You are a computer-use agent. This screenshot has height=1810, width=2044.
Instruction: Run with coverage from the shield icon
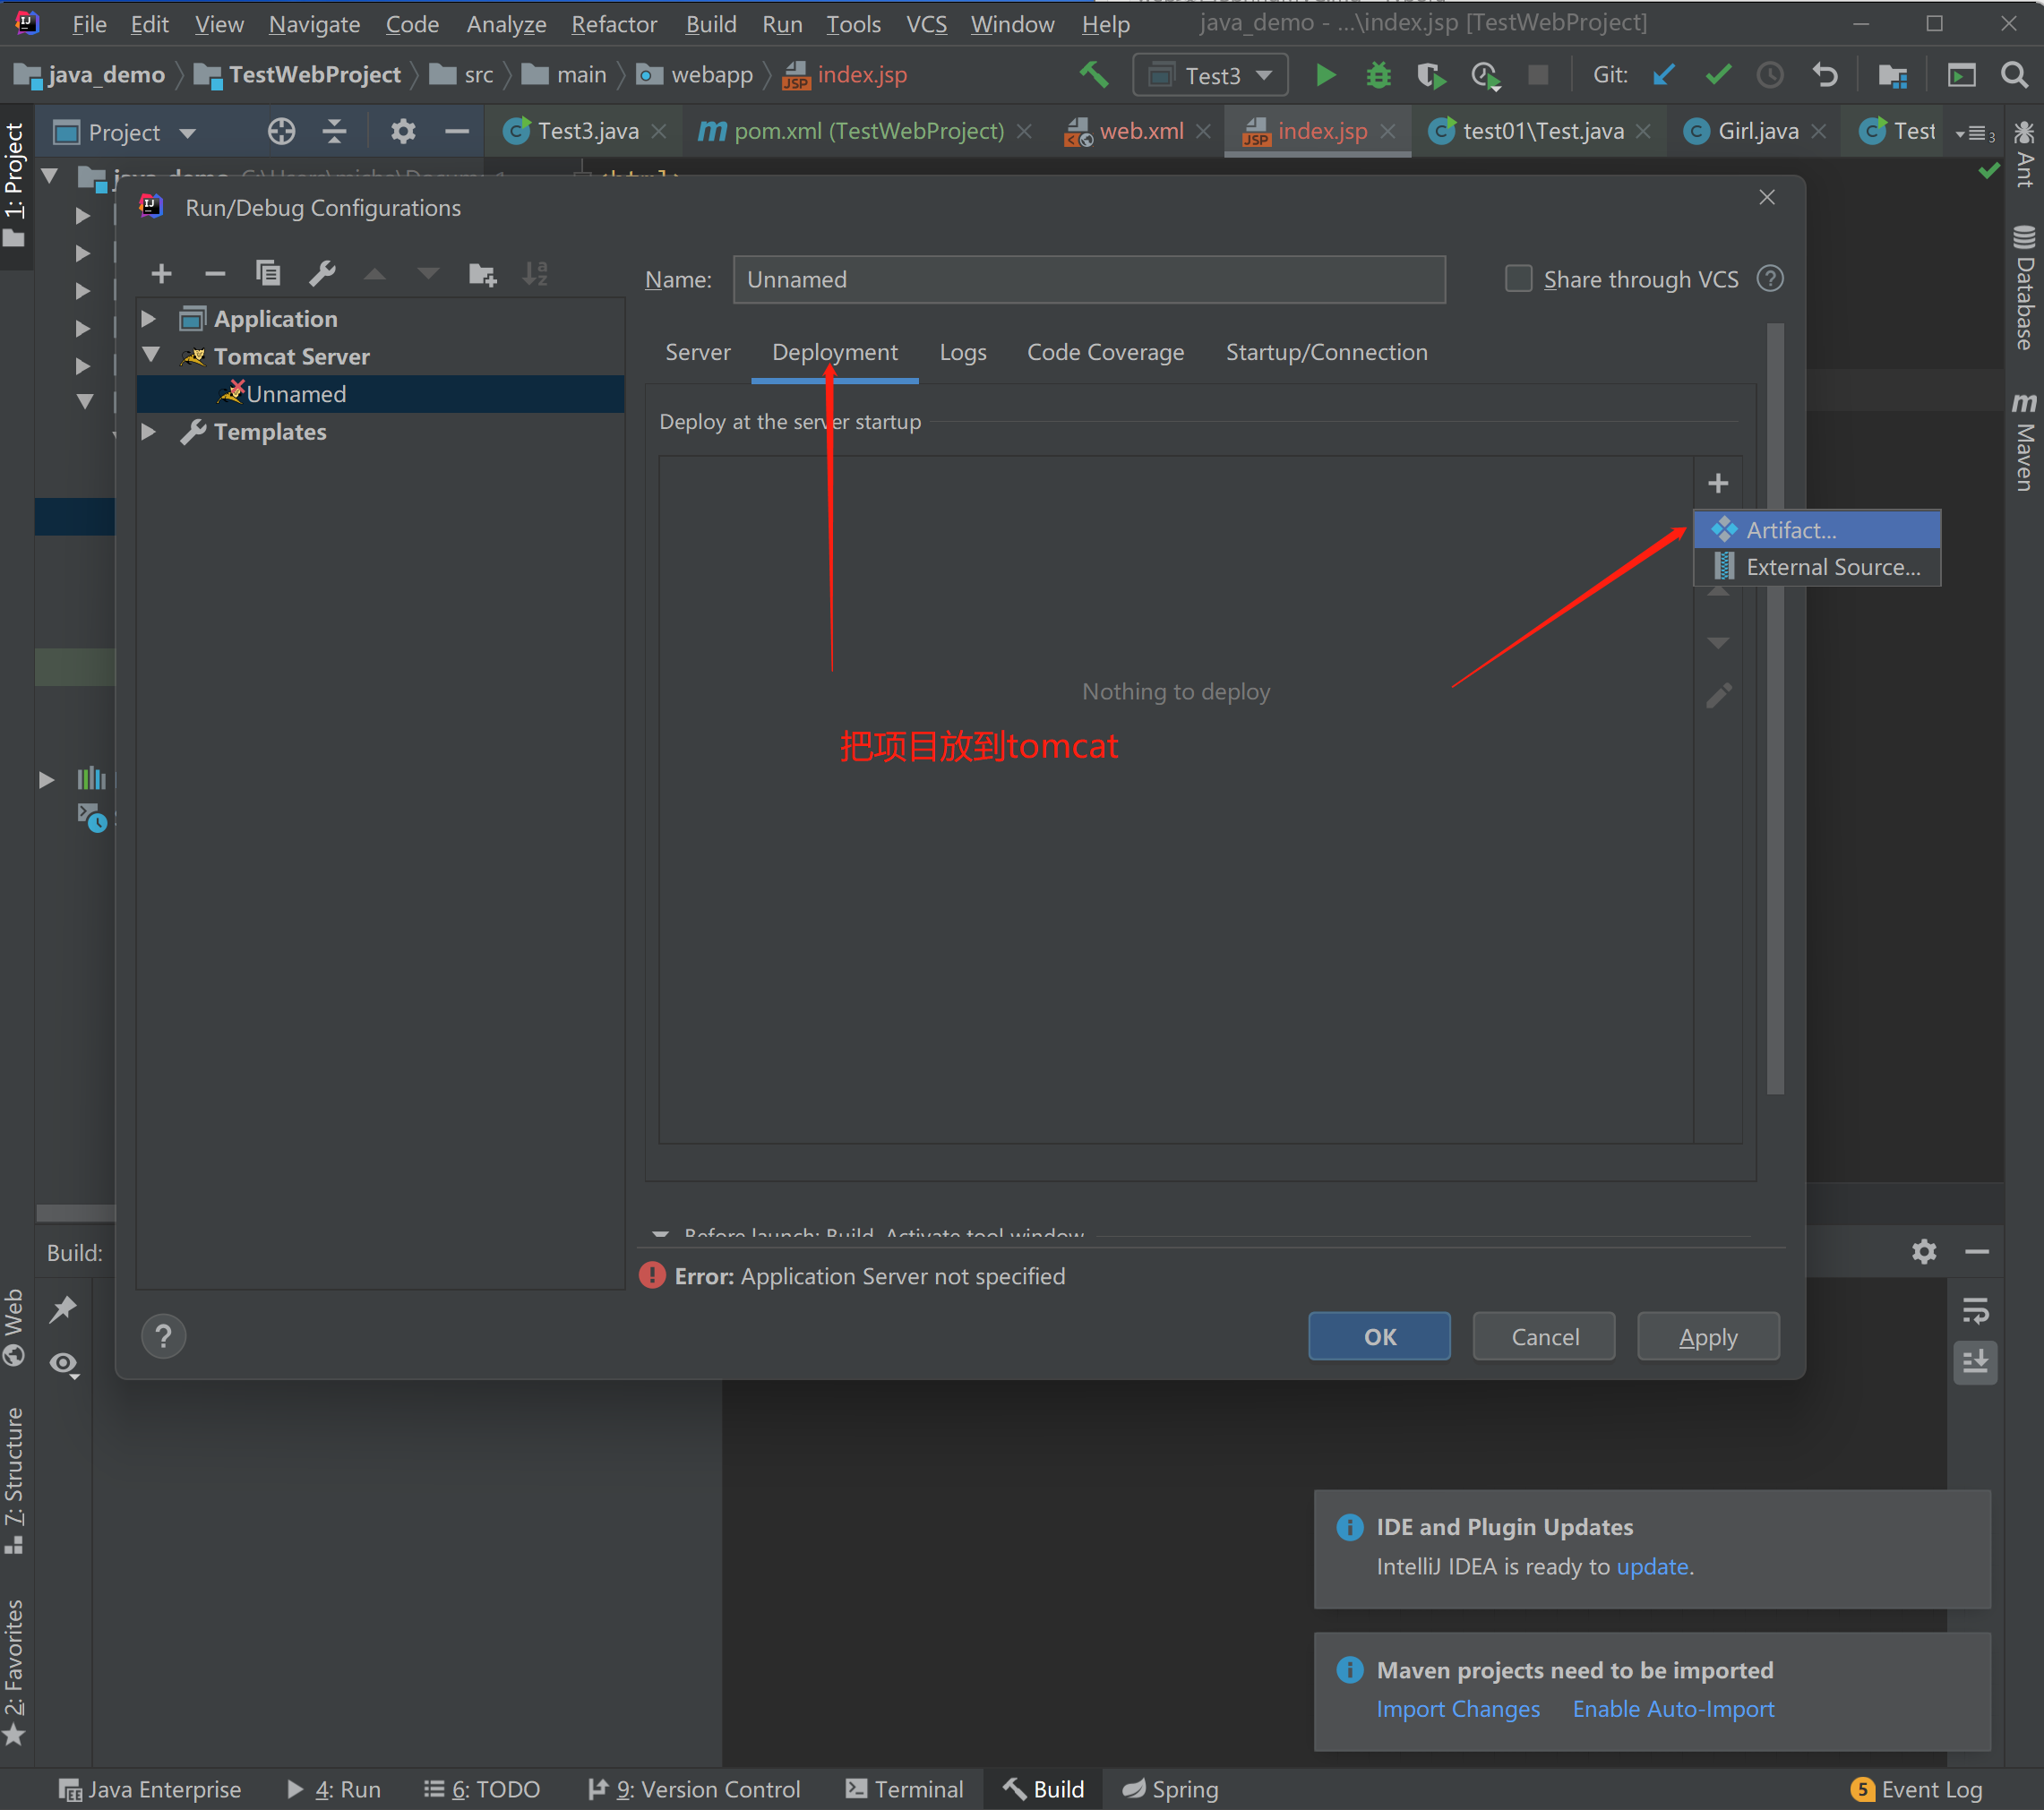pos(1431,75)
